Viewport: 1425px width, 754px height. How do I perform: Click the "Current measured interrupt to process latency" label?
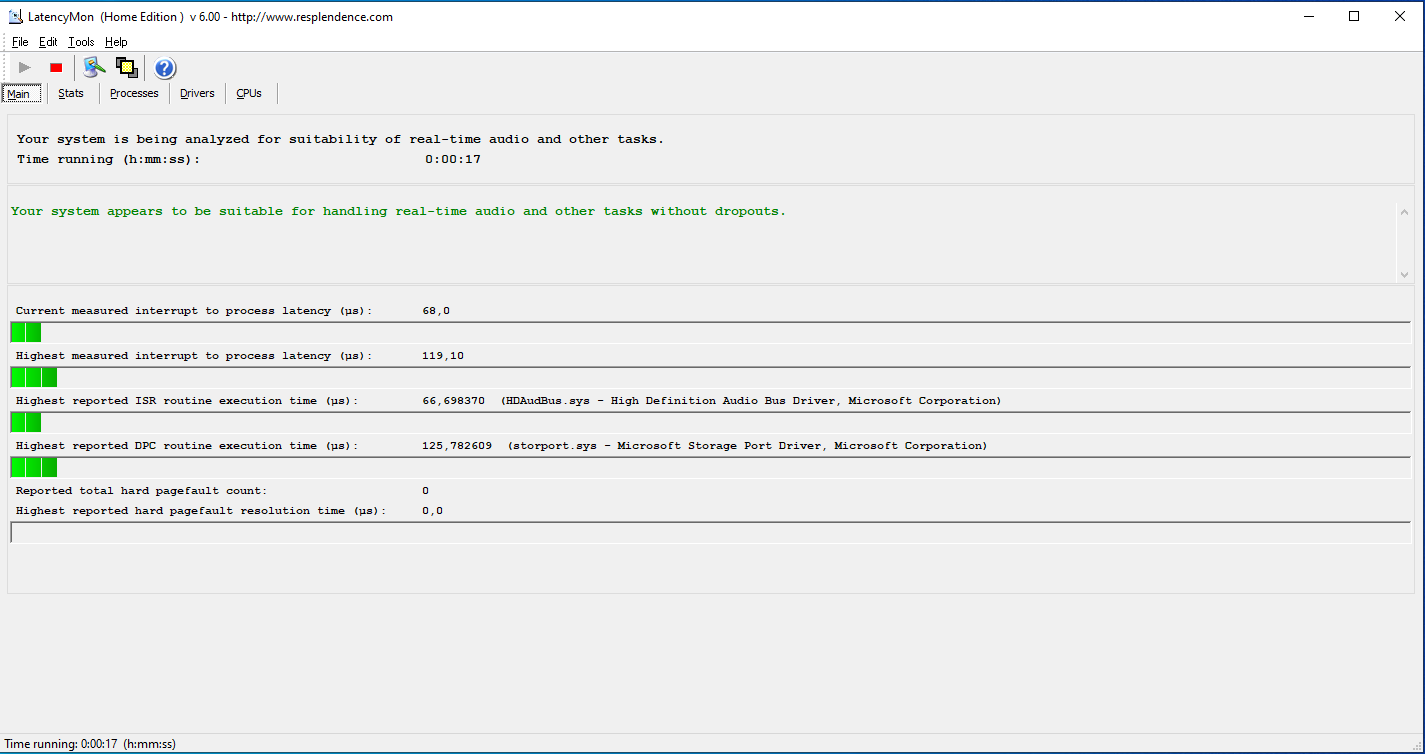(x=194, y=311)
